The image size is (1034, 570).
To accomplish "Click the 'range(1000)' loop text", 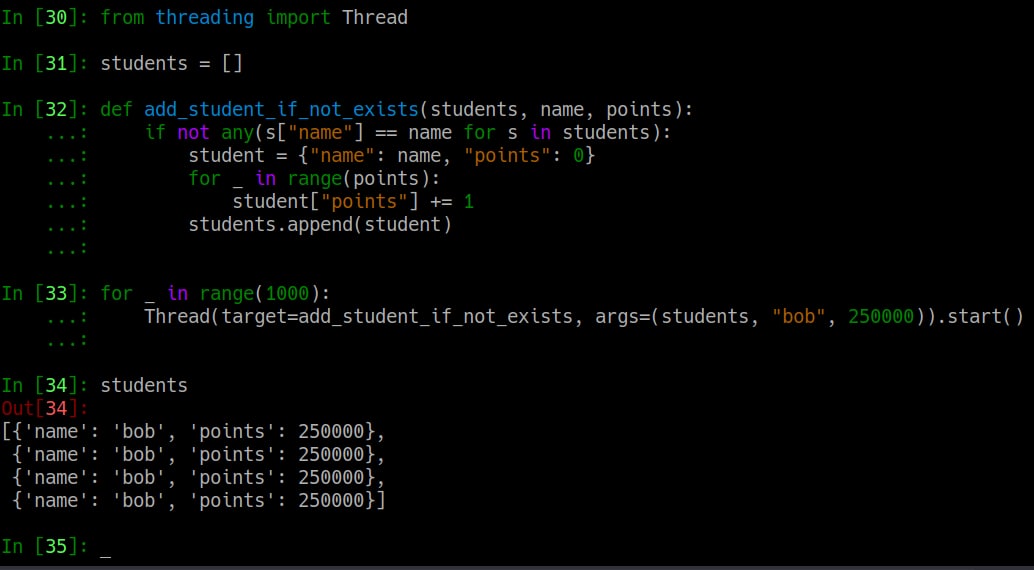I will pos(260,293).
